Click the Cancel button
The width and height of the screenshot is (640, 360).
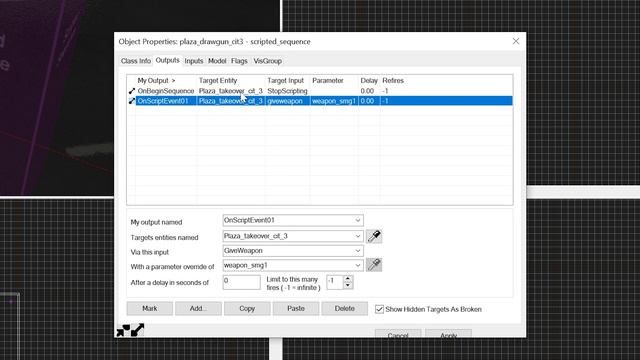point(398,334)
